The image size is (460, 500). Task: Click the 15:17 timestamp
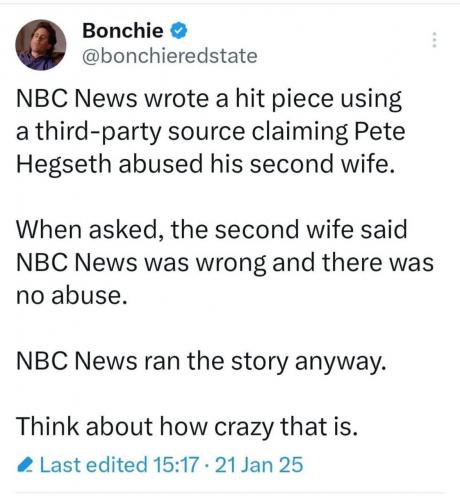176,465
